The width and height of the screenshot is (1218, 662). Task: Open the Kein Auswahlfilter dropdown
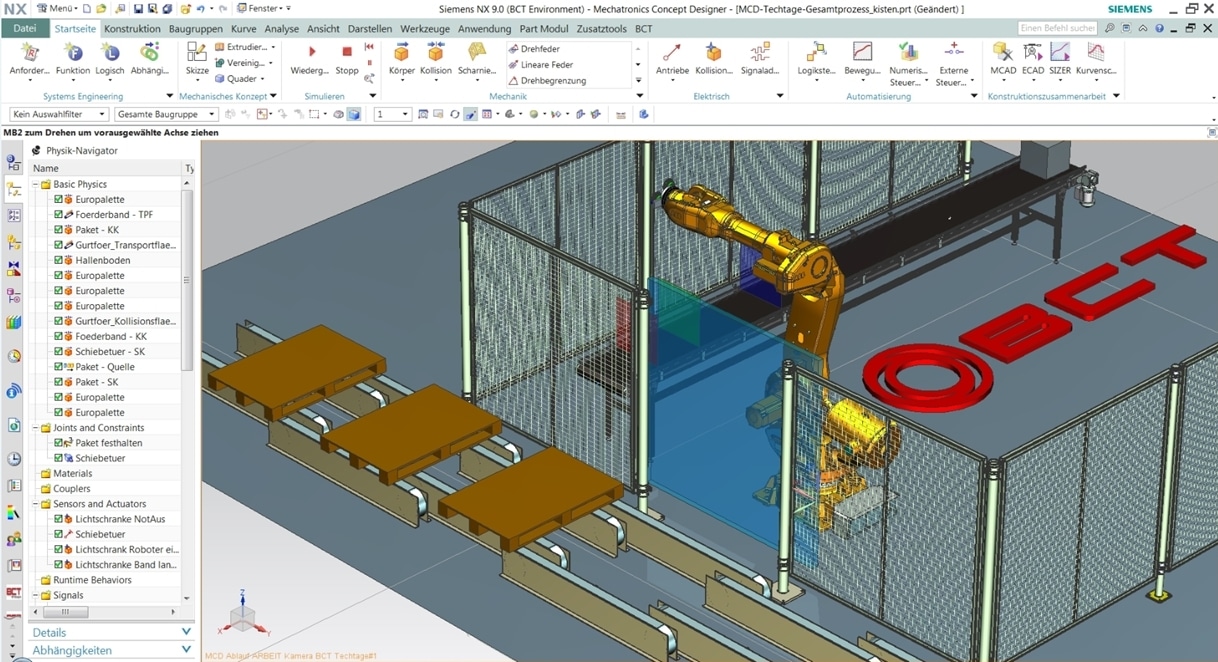(x=59, y=115)
